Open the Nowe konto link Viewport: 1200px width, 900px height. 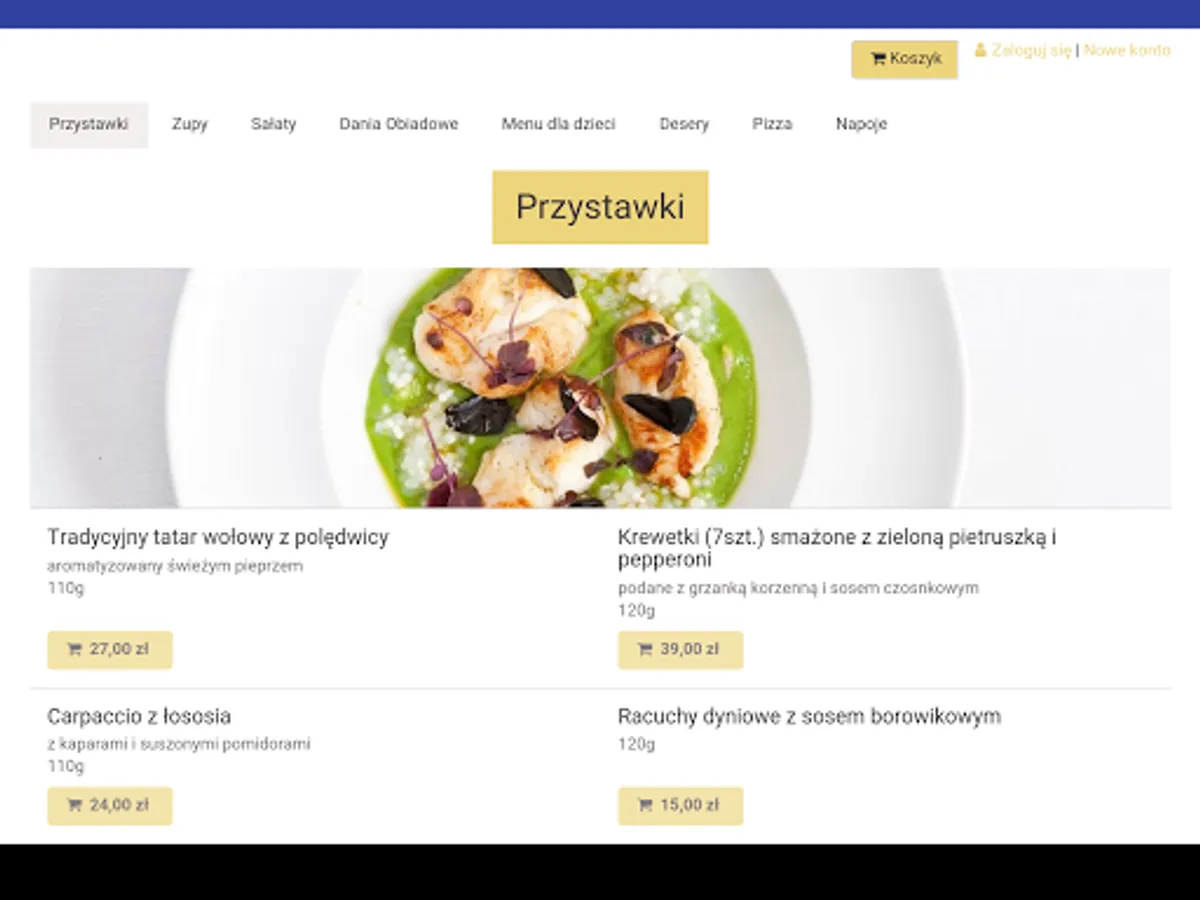pos(1127,50)
